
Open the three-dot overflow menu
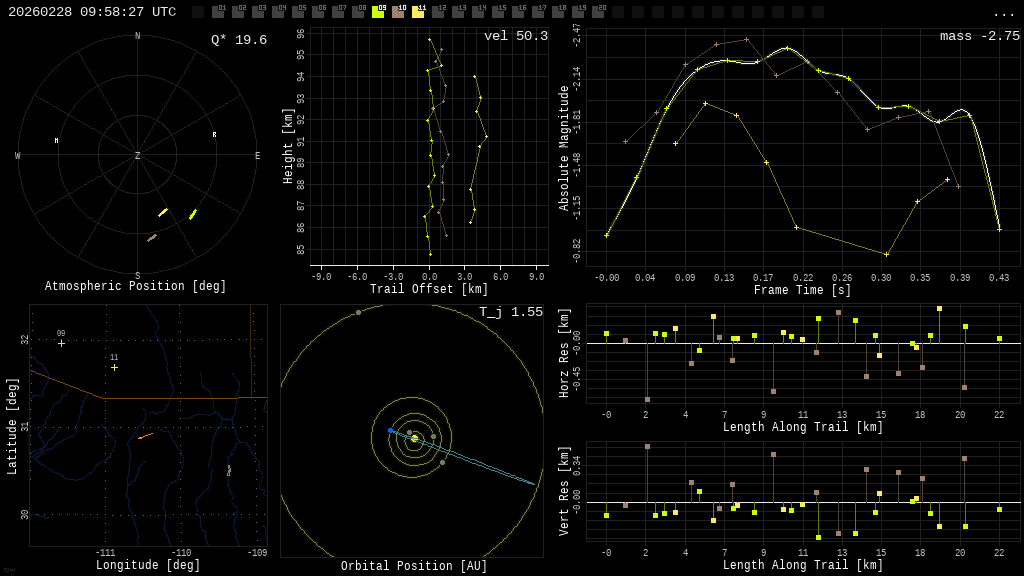point(1003,13)
